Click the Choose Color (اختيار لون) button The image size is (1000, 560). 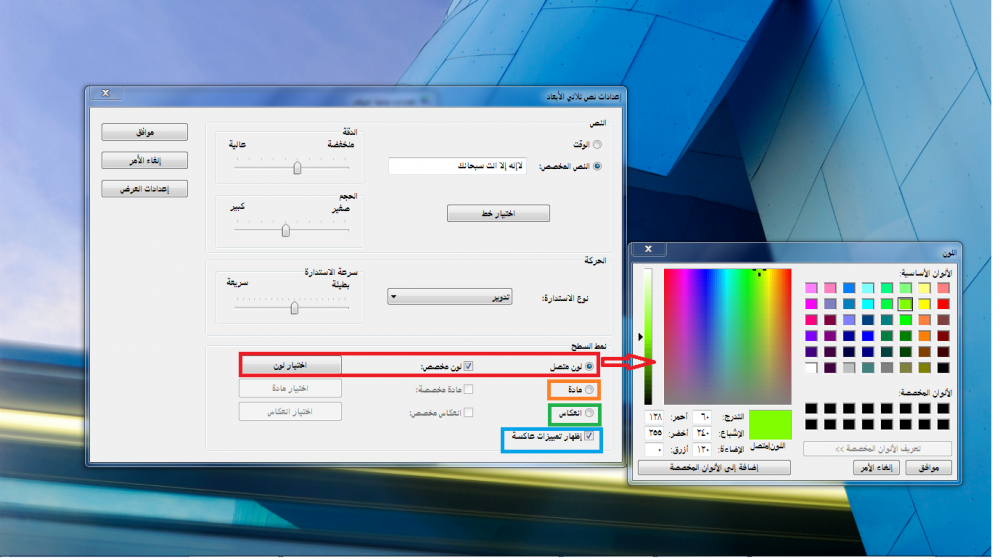point(290,365)
